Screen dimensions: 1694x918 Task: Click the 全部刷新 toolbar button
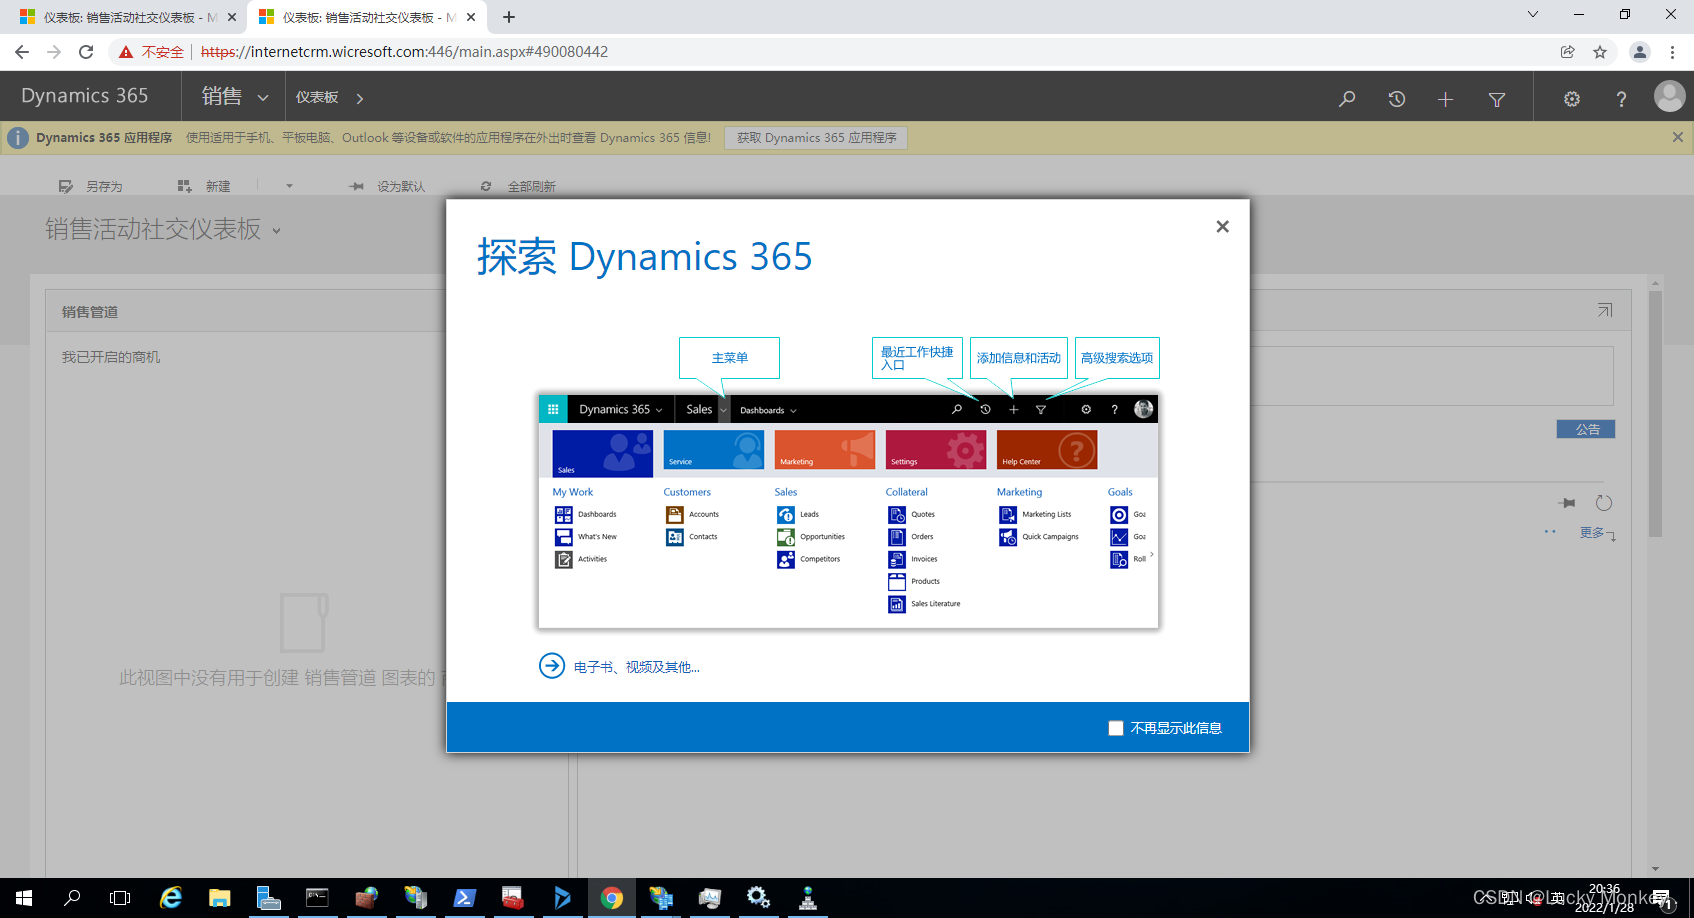tap(518, 186)
